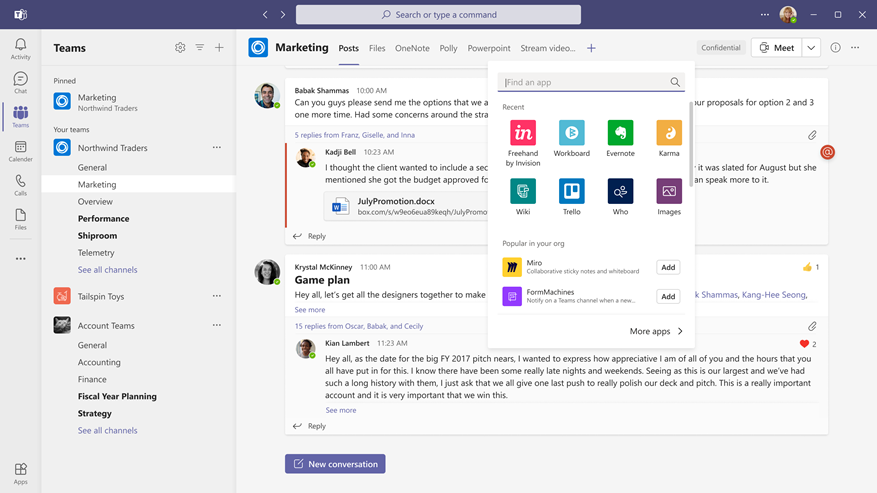The height and width of the screenshot is (493, 877).
Task: Click See more in Kian Lambert's reply
Action: (x=341, y=410)
